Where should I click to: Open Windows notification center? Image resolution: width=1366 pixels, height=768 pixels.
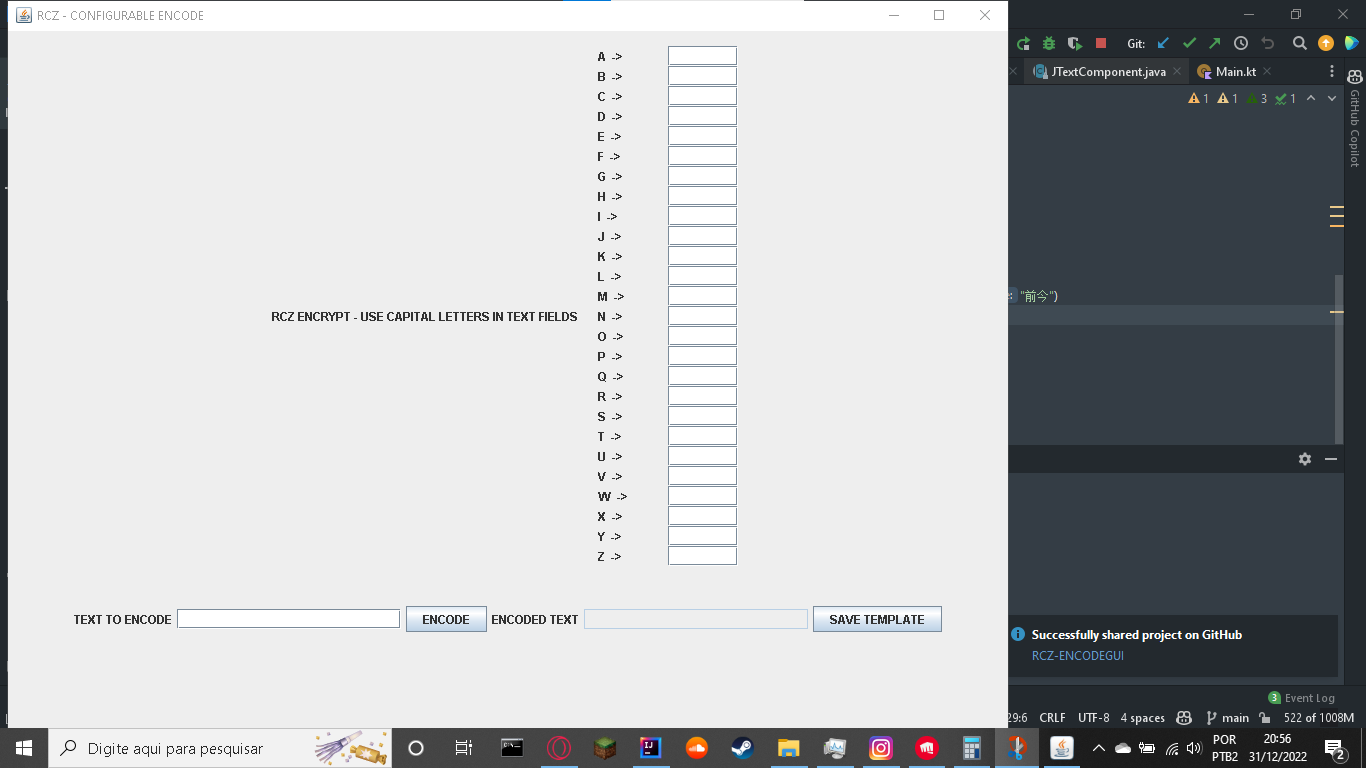pyautogui.click(x=1334, y=748)
